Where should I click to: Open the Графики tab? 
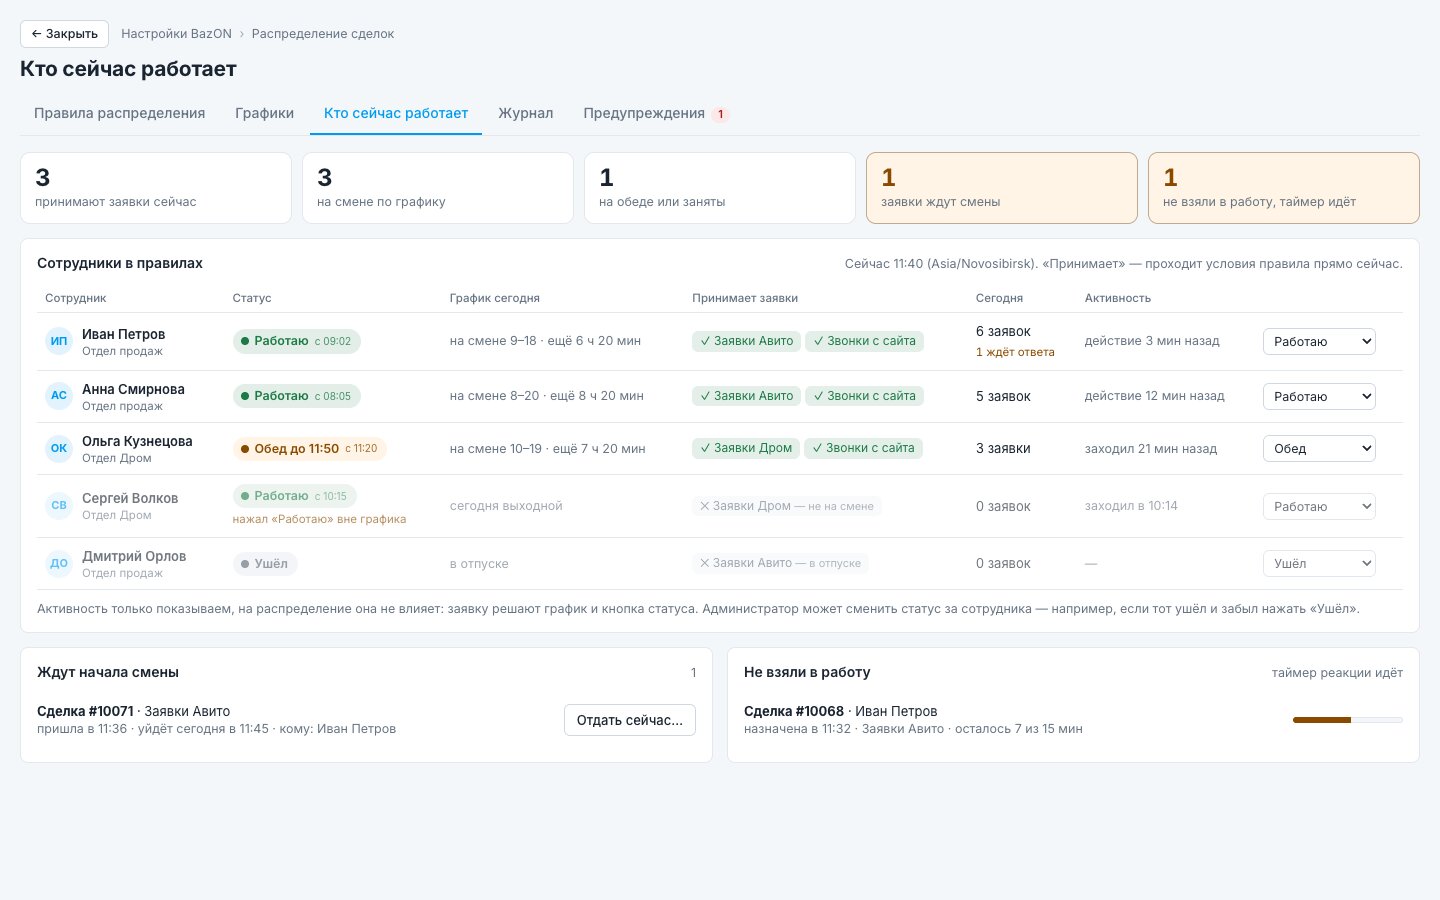[x=265, y=114]
